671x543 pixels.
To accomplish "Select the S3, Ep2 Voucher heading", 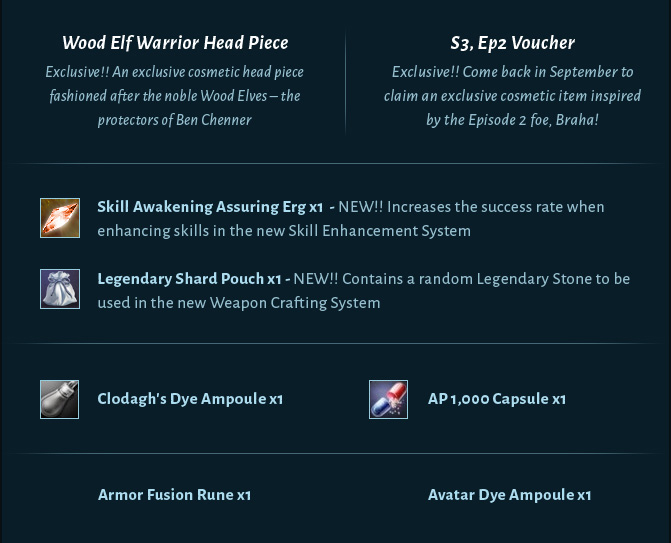I will 512,43.
